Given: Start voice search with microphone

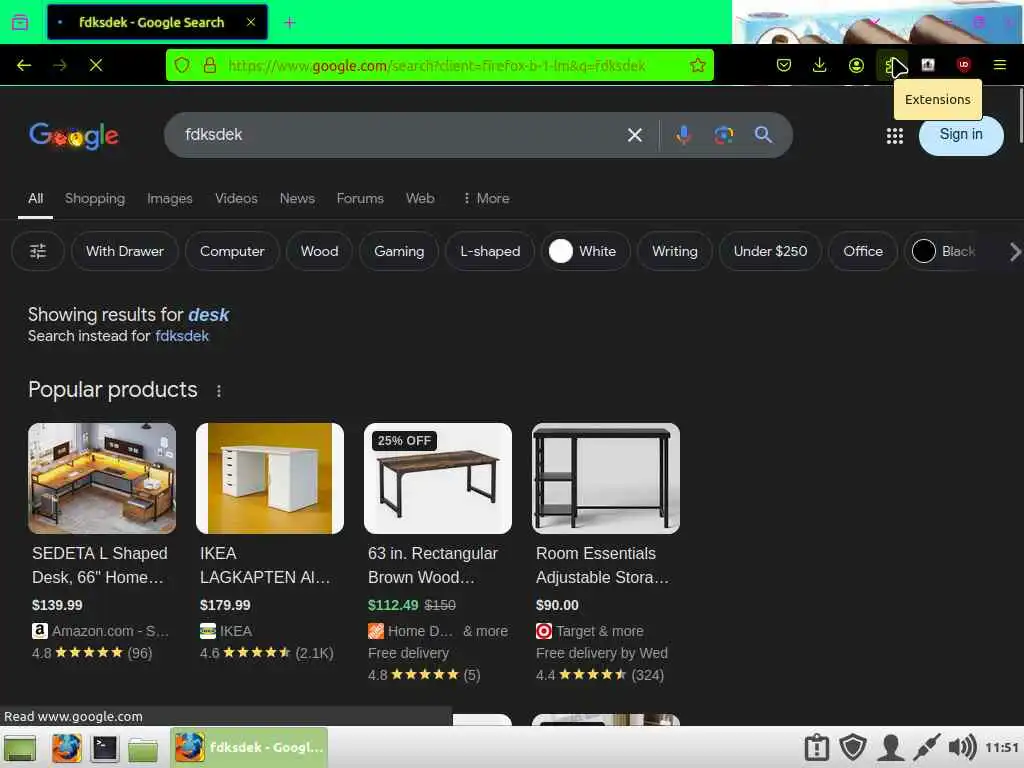Looking at the screenshot, I should pyautogui.click(x=683, y=135).
